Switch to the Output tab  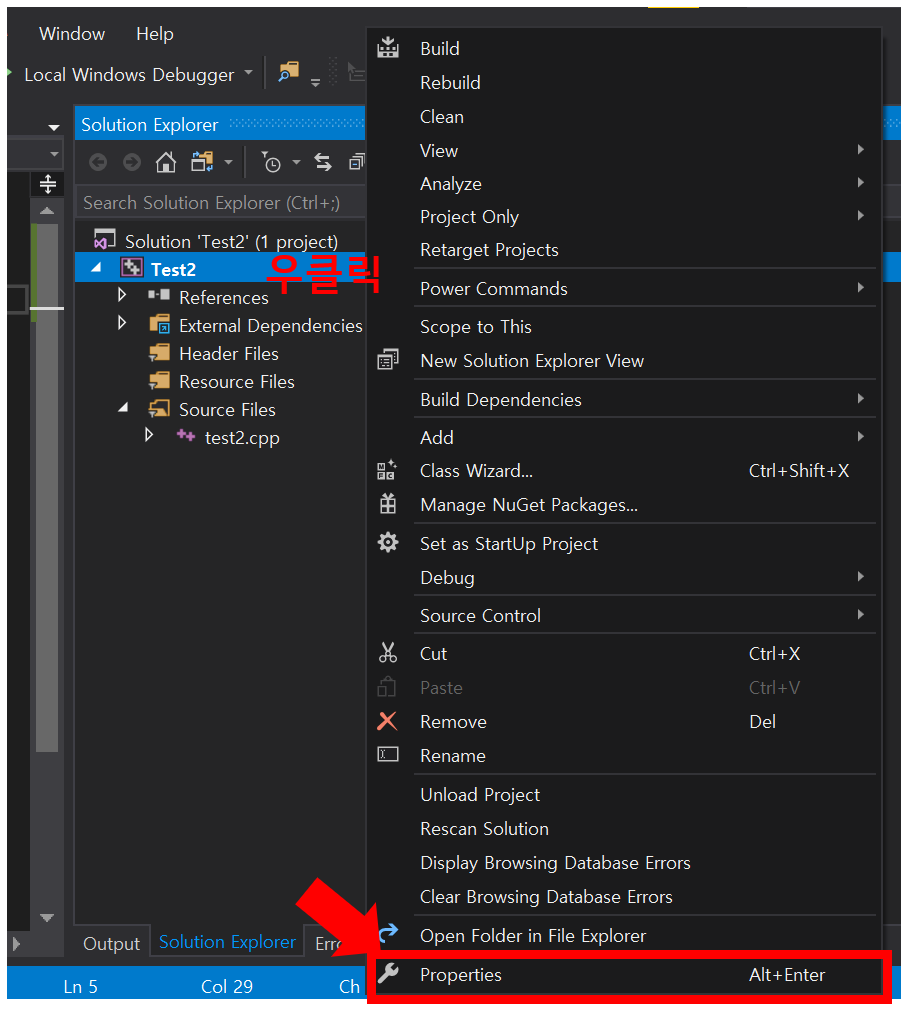click(x=111, y=943)
